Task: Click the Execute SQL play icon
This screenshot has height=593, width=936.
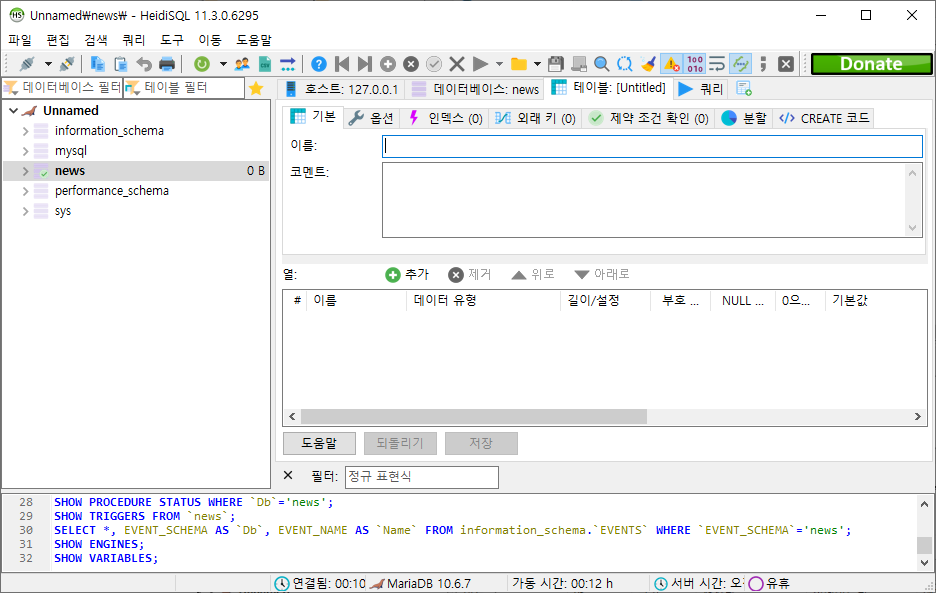Action: (480, 64)
